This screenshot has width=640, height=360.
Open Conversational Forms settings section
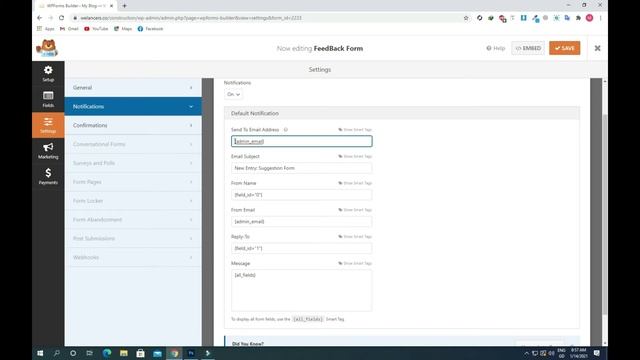[133, 144]
